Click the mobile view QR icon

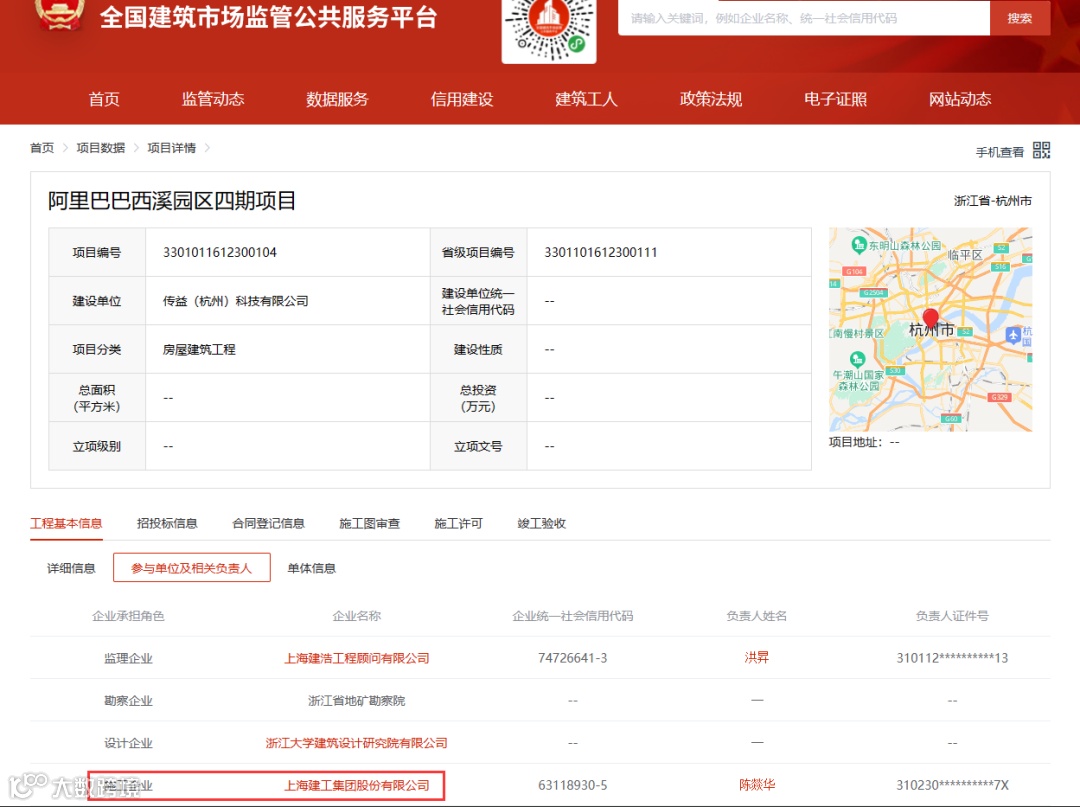click(1041, 150)
